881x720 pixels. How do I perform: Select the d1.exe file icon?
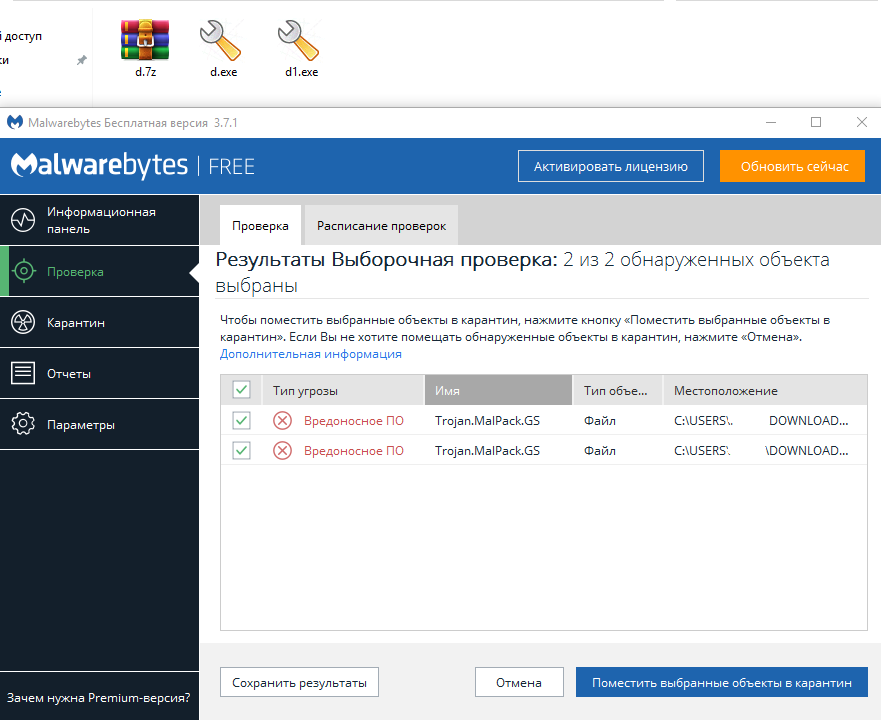point(299,40)
